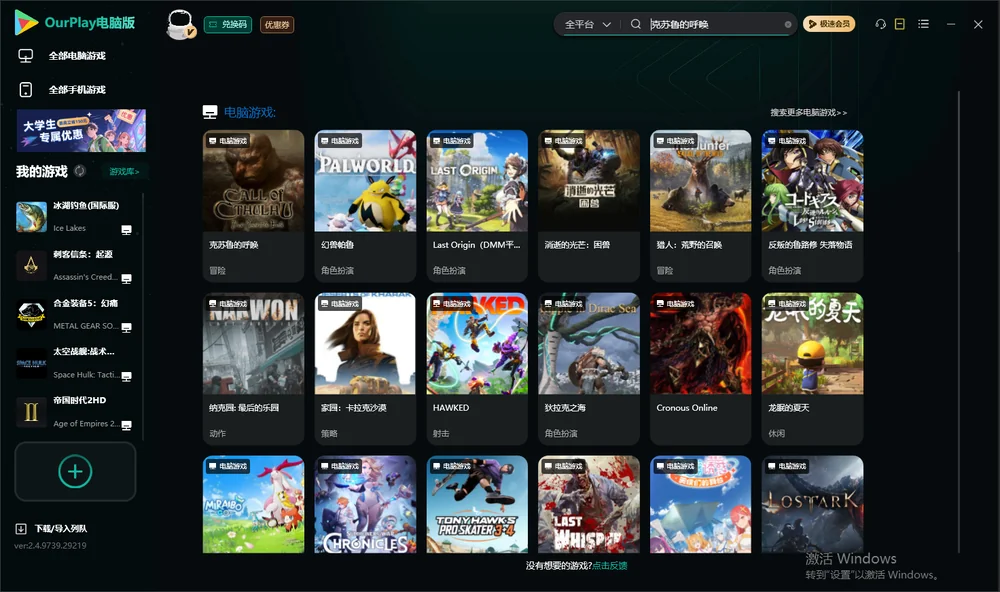Viewport: 1000px width, 592px height.
Task: Click the refresh icon beside 我的游戏
Action: pos(80,171)
